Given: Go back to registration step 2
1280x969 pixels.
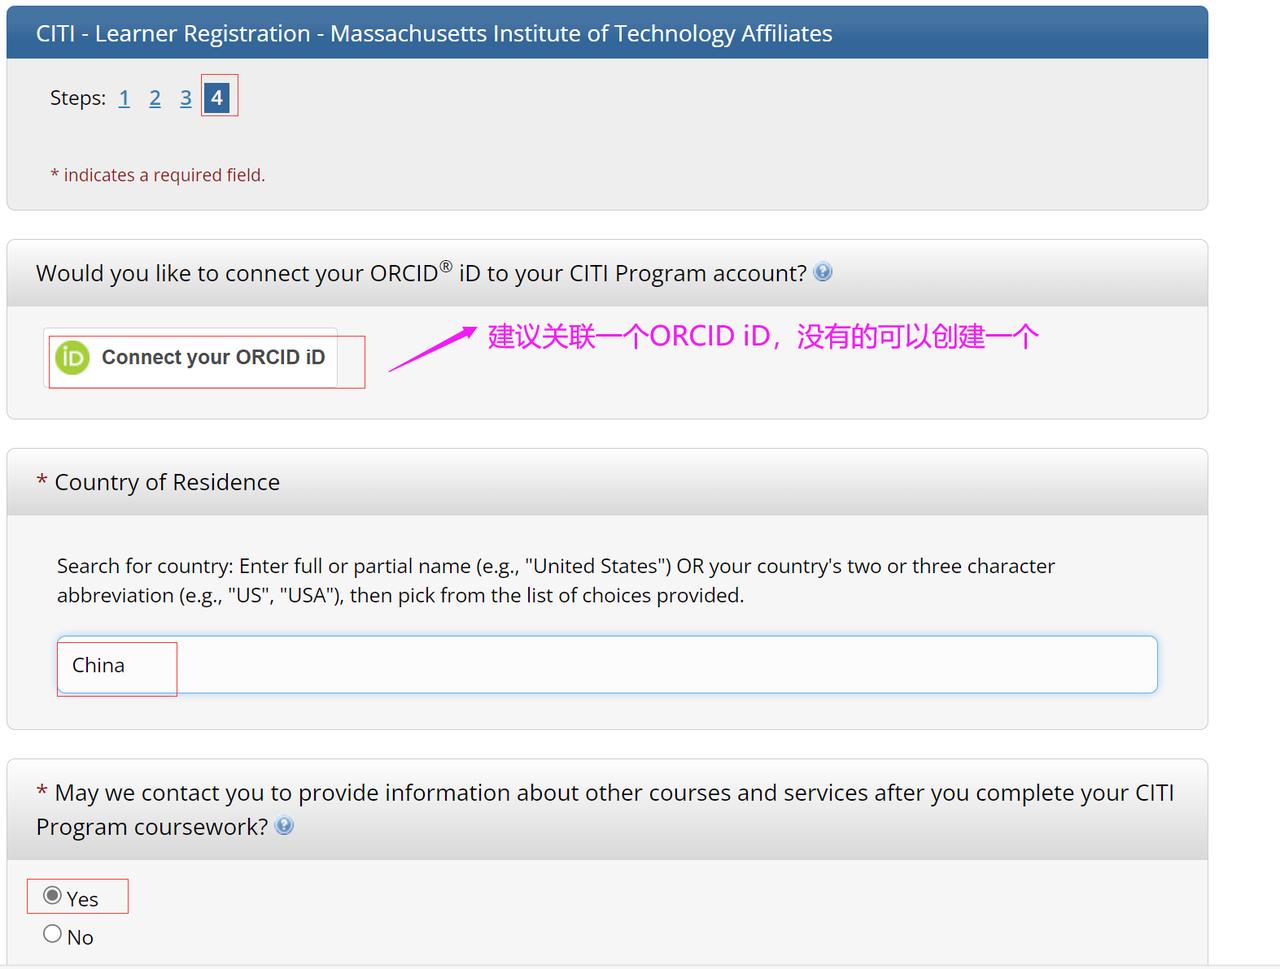Looking at the screenshot, I should [x=155, y=98].
